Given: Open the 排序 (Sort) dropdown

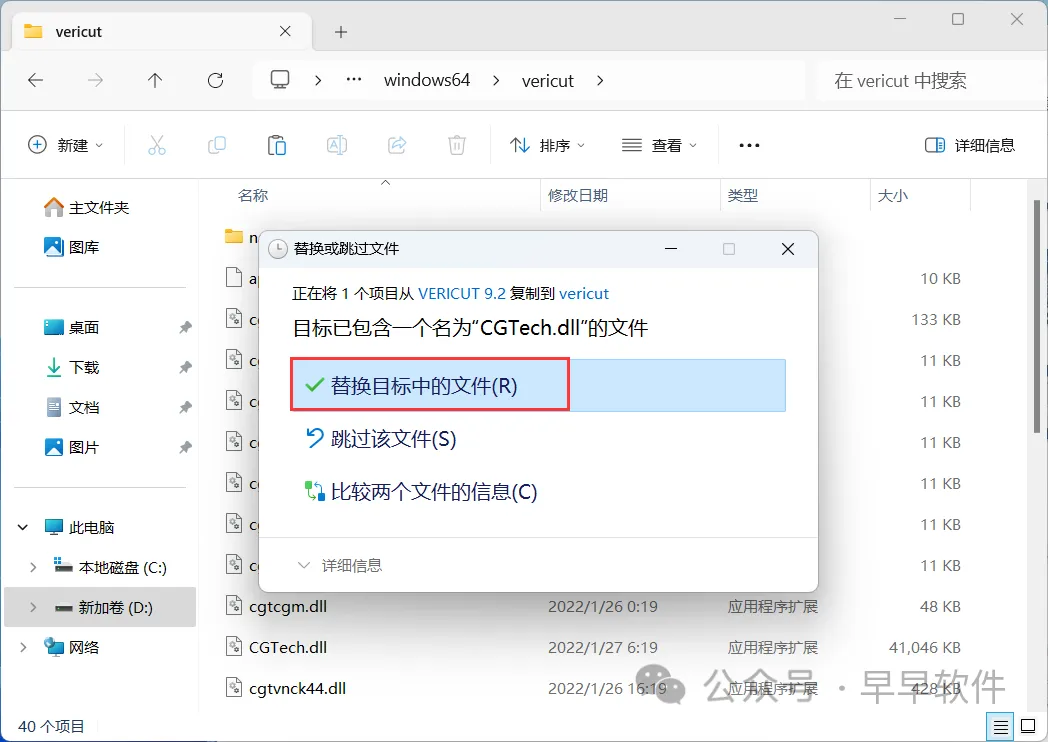Looking at the screenshot, I should 547,145.
